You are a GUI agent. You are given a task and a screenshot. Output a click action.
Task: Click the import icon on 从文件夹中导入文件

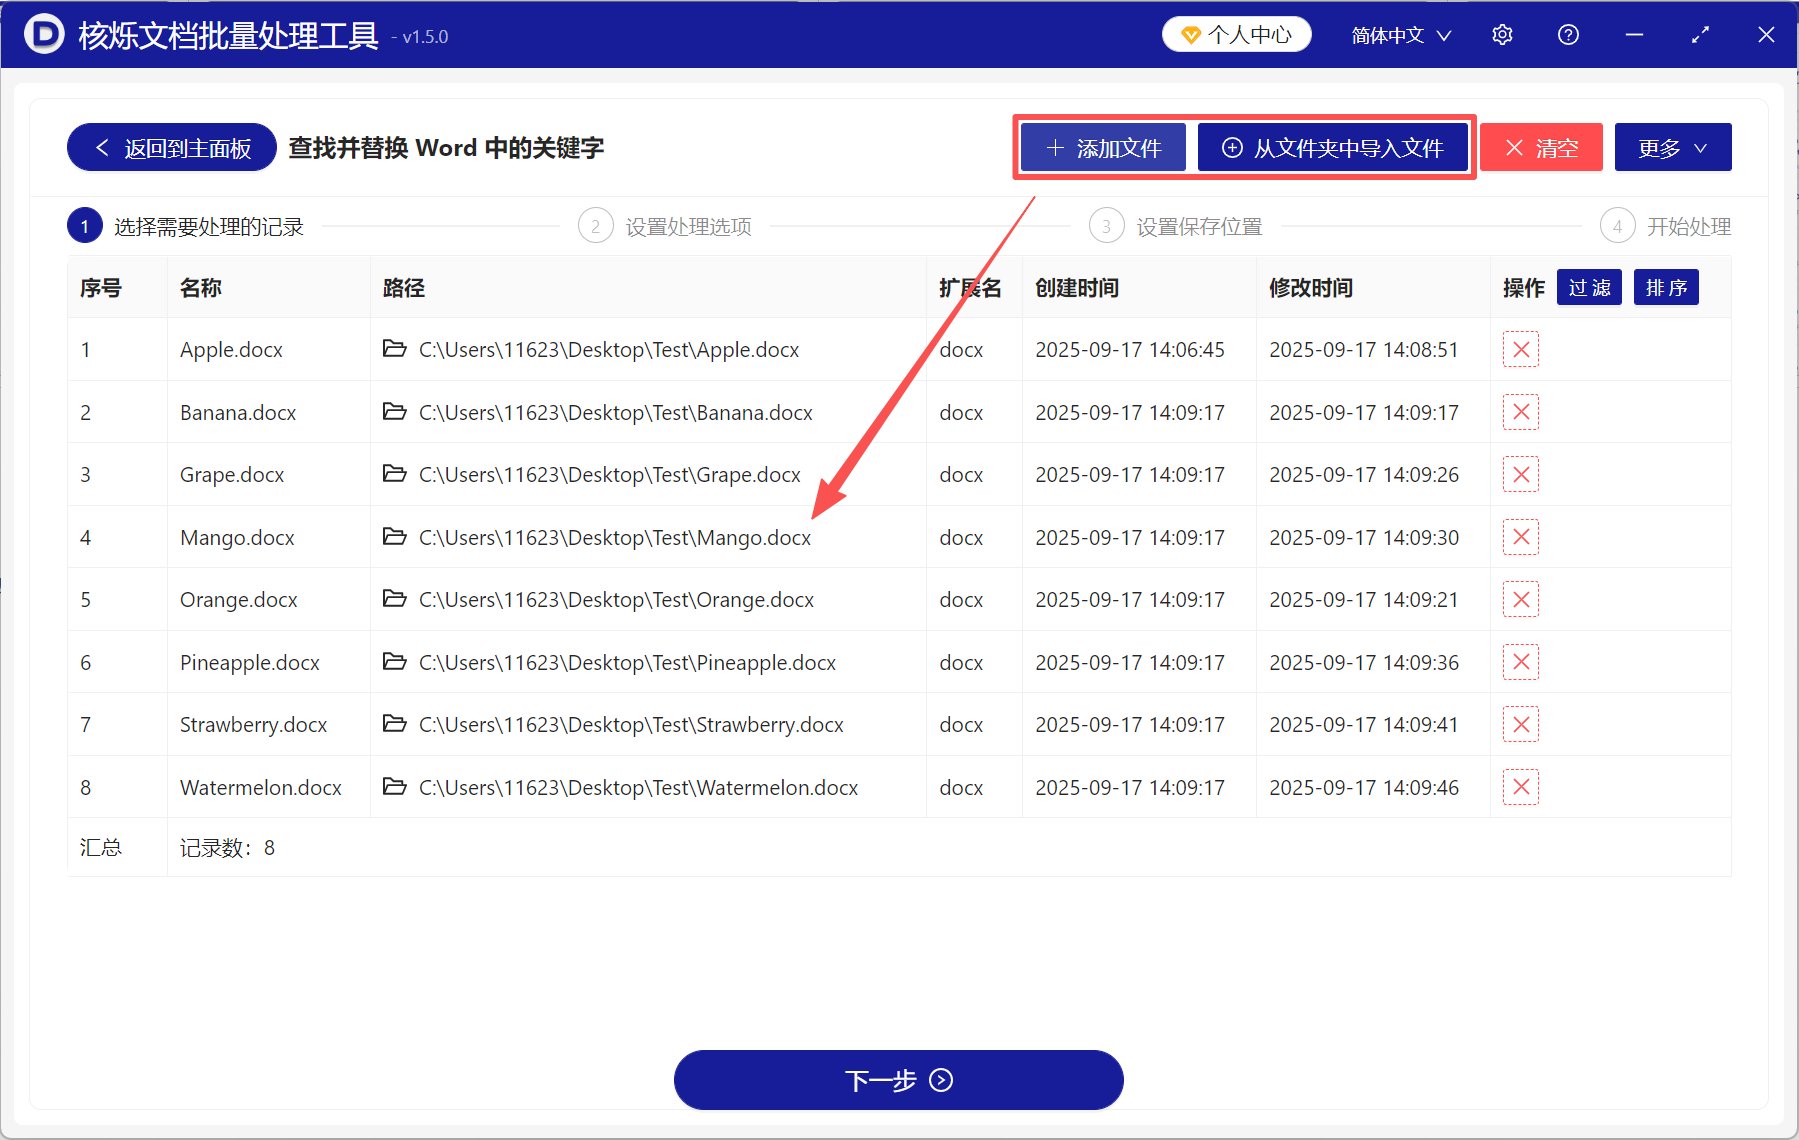(x=1232, y=147)
